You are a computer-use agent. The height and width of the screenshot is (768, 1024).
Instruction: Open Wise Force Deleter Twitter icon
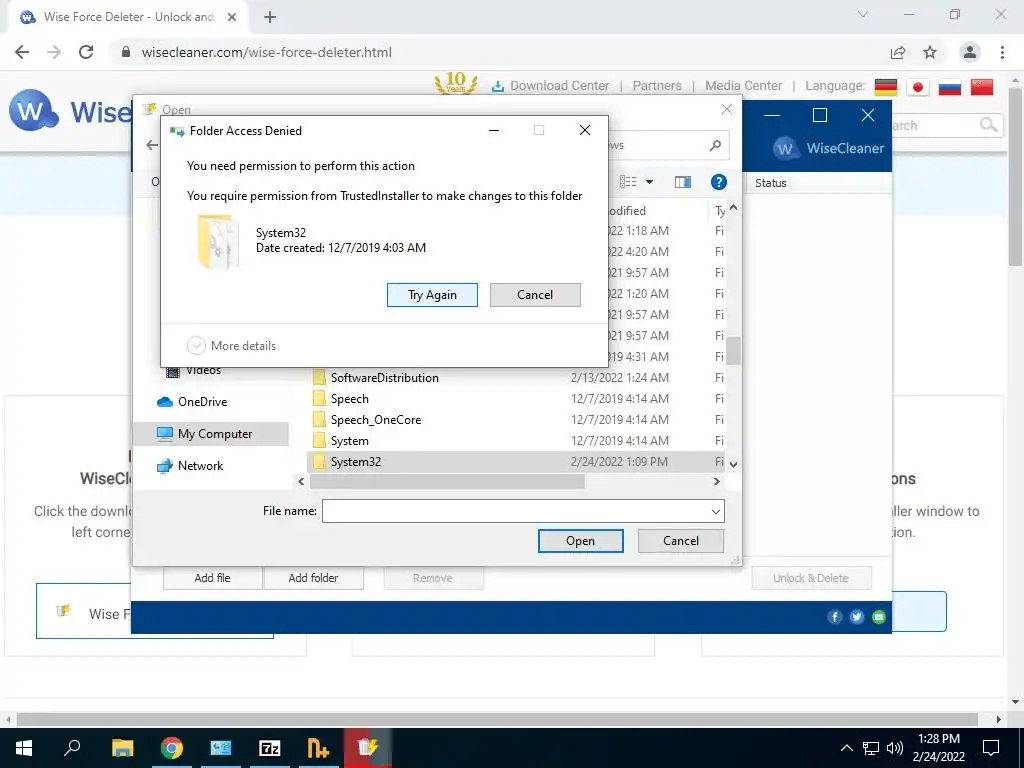(857, 616)
